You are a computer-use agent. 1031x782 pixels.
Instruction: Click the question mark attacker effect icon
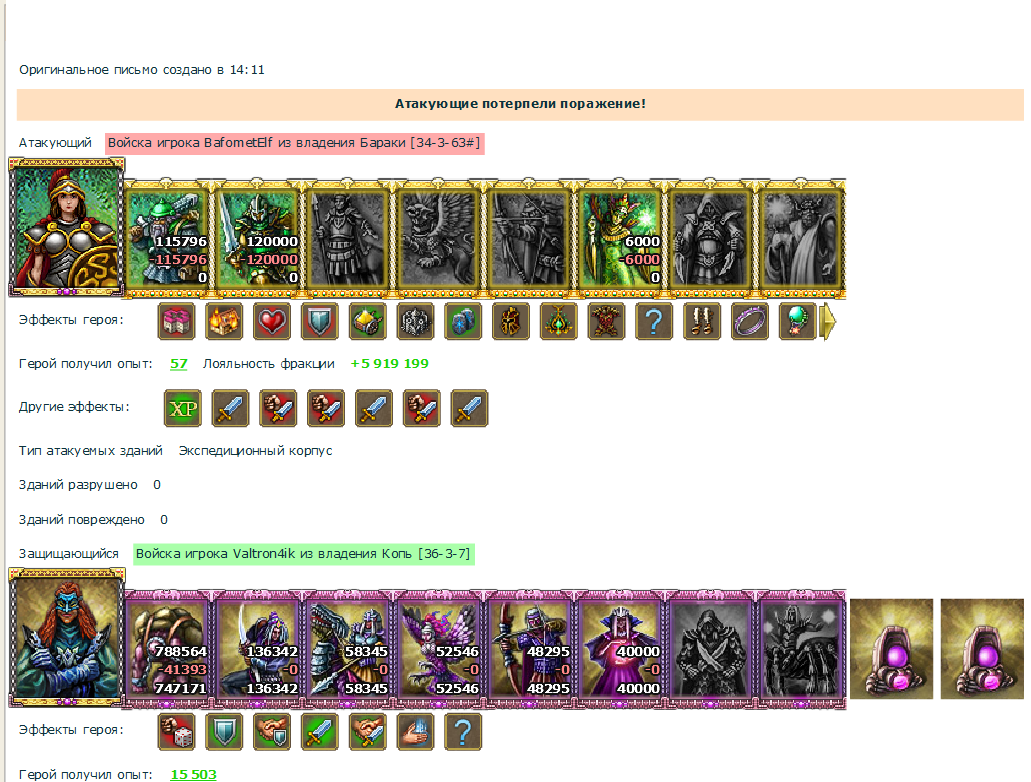[654, 321]
